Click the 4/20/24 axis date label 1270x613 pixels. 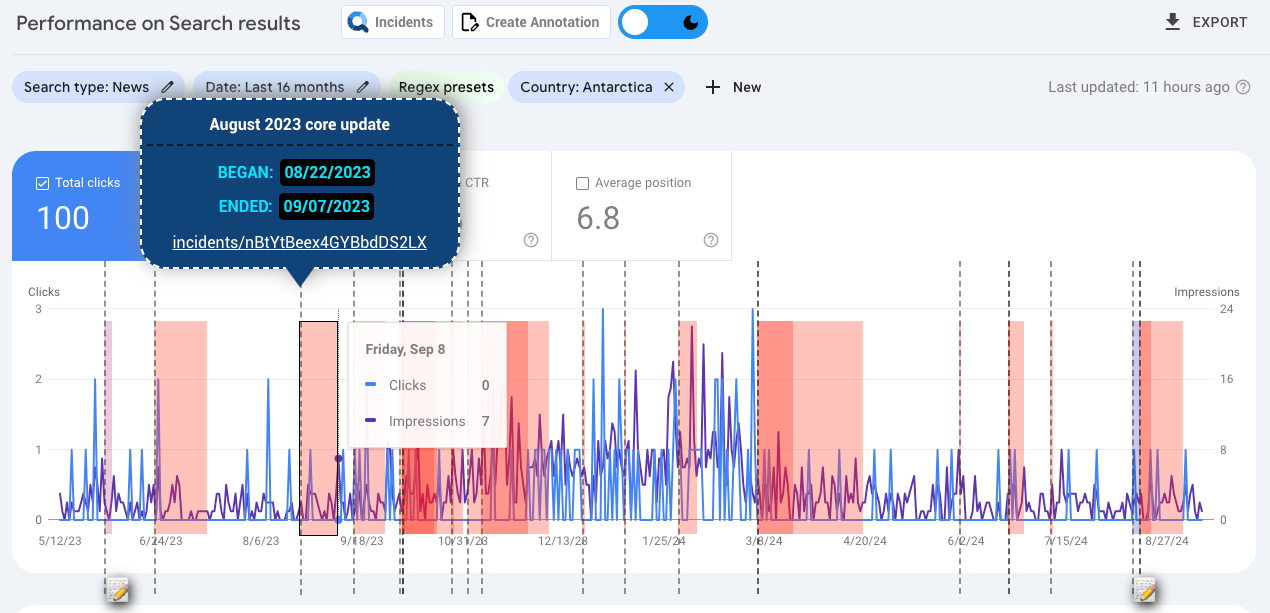865,541
